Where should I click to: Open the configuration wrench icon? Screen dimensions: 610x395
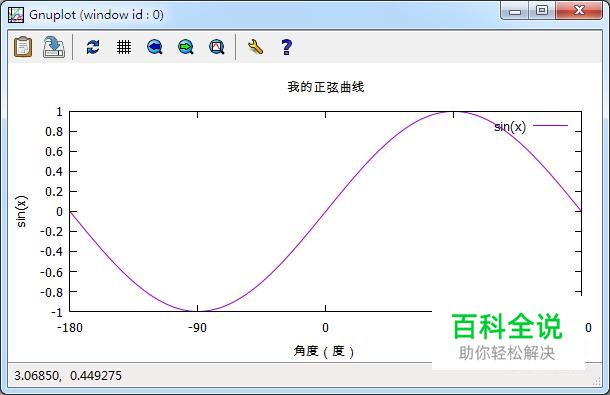click(x=255, y=47)
